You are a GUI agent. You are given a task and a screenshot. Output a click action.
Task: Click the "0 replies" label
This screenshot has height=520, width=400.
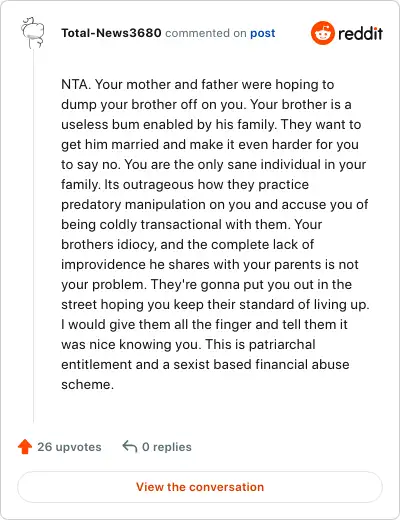[167, 447]
